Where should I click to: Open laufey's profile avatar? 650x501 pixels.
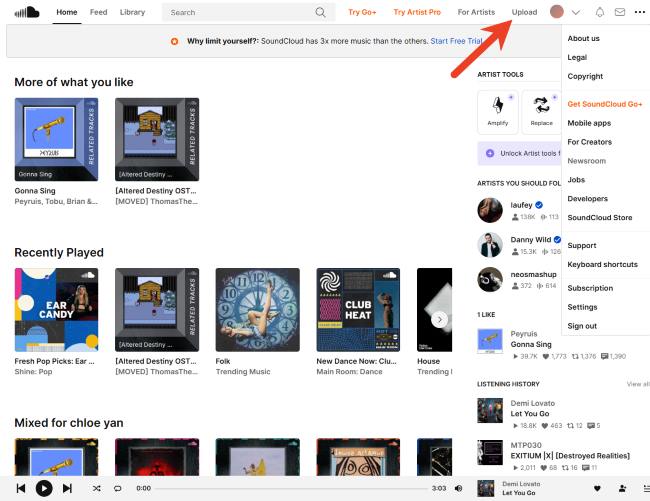[x=490, y=210]
